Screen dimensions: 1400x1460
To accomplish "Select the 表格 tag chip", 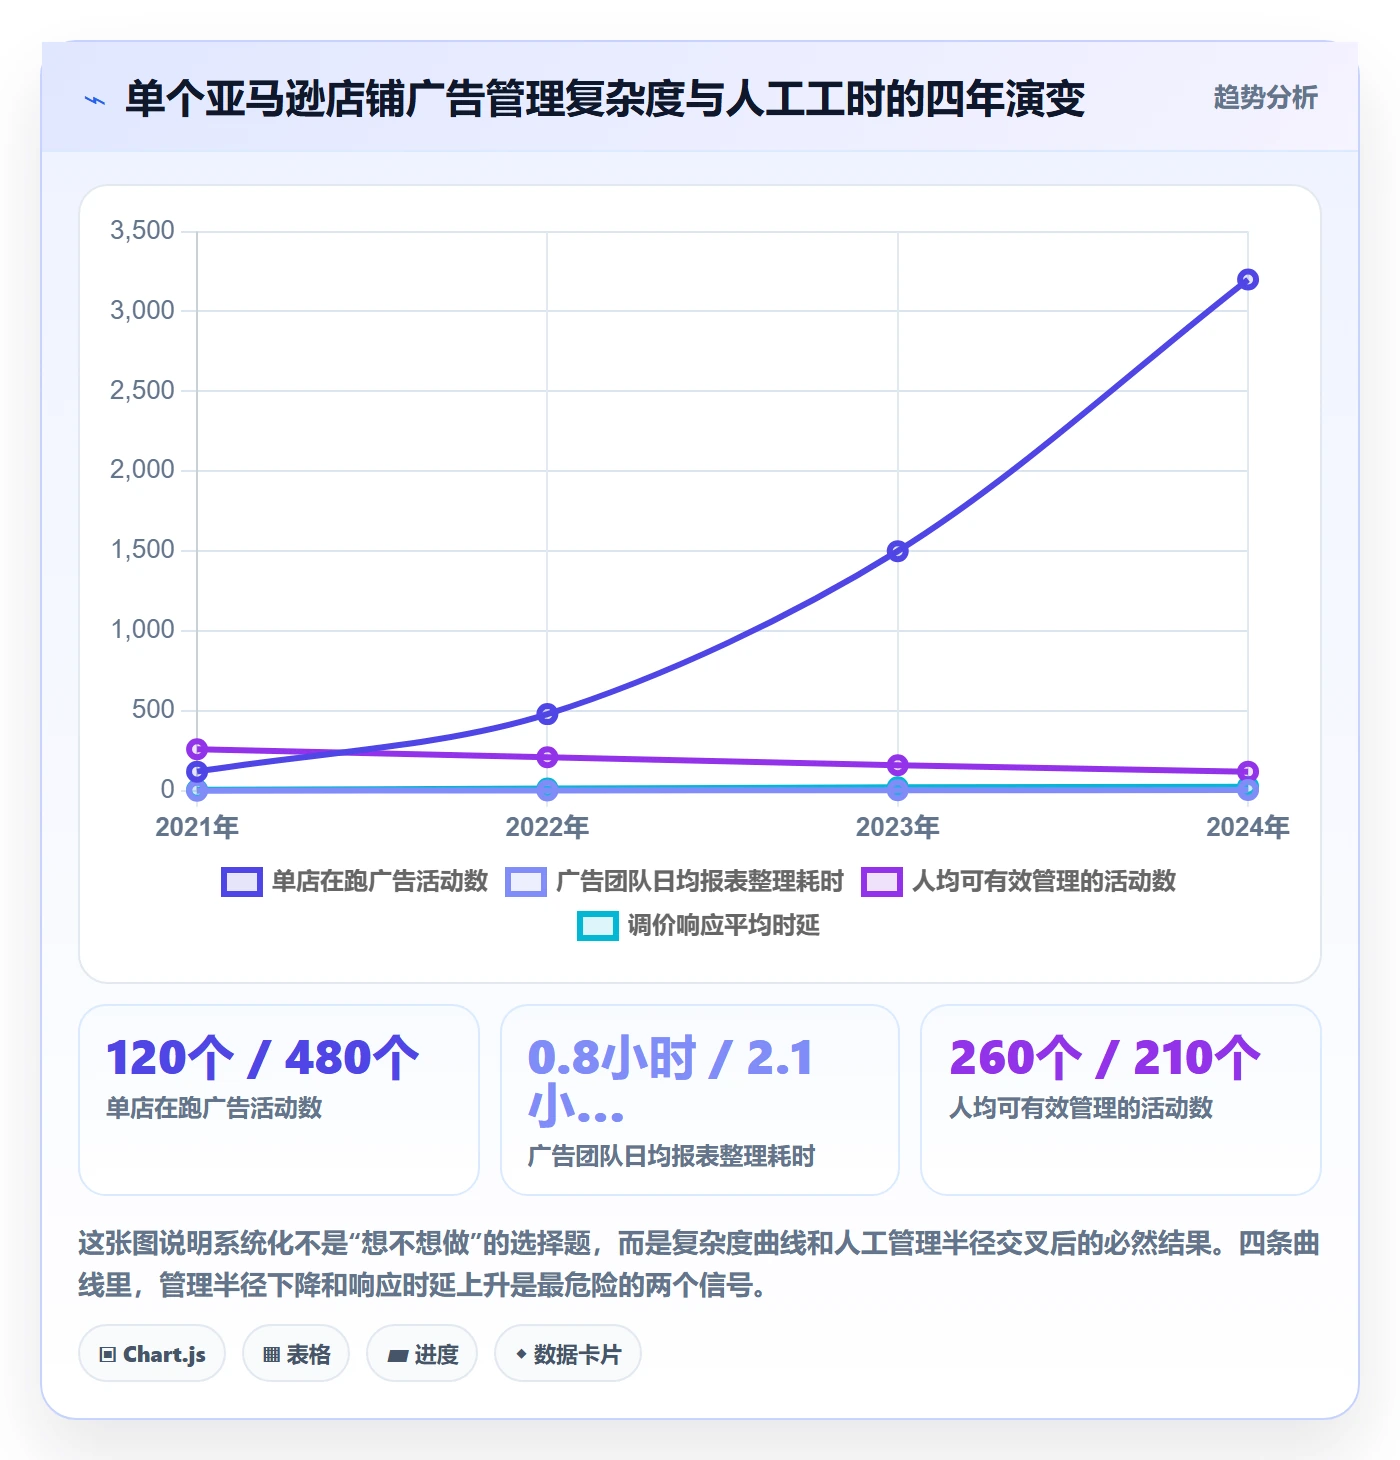I will click(x=296, y=1354).
